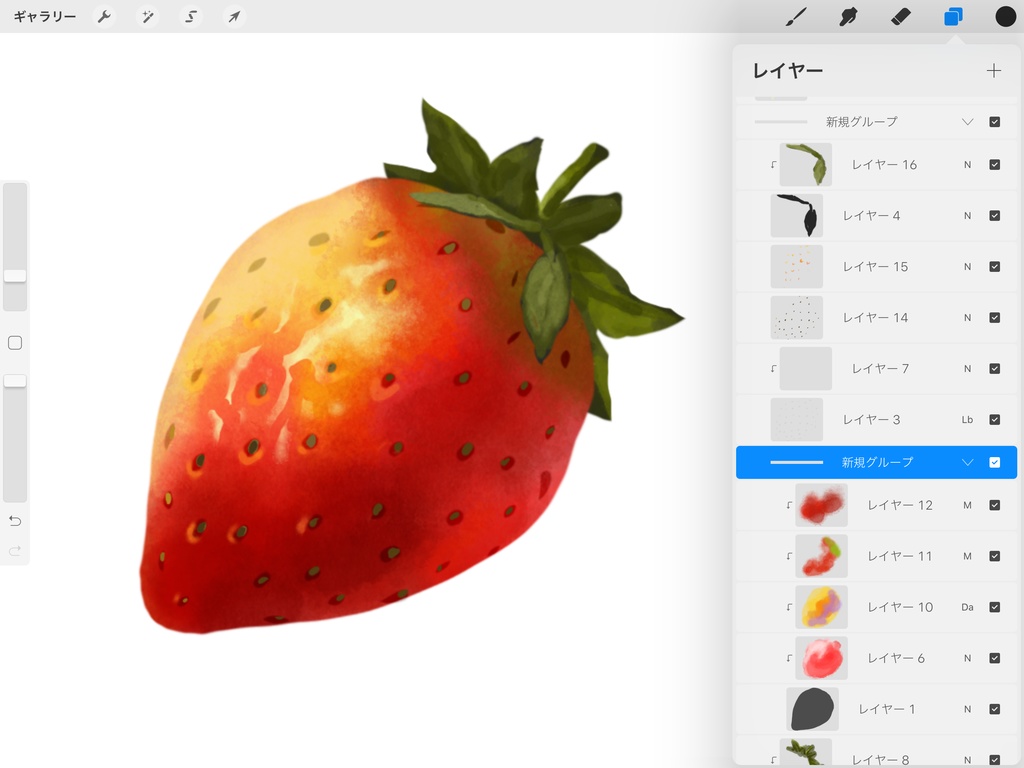The height and width of the screenshot is (768, 1024).
Task: Collapse the selected blue 新規グループ chevron
Action: (967, 462)
